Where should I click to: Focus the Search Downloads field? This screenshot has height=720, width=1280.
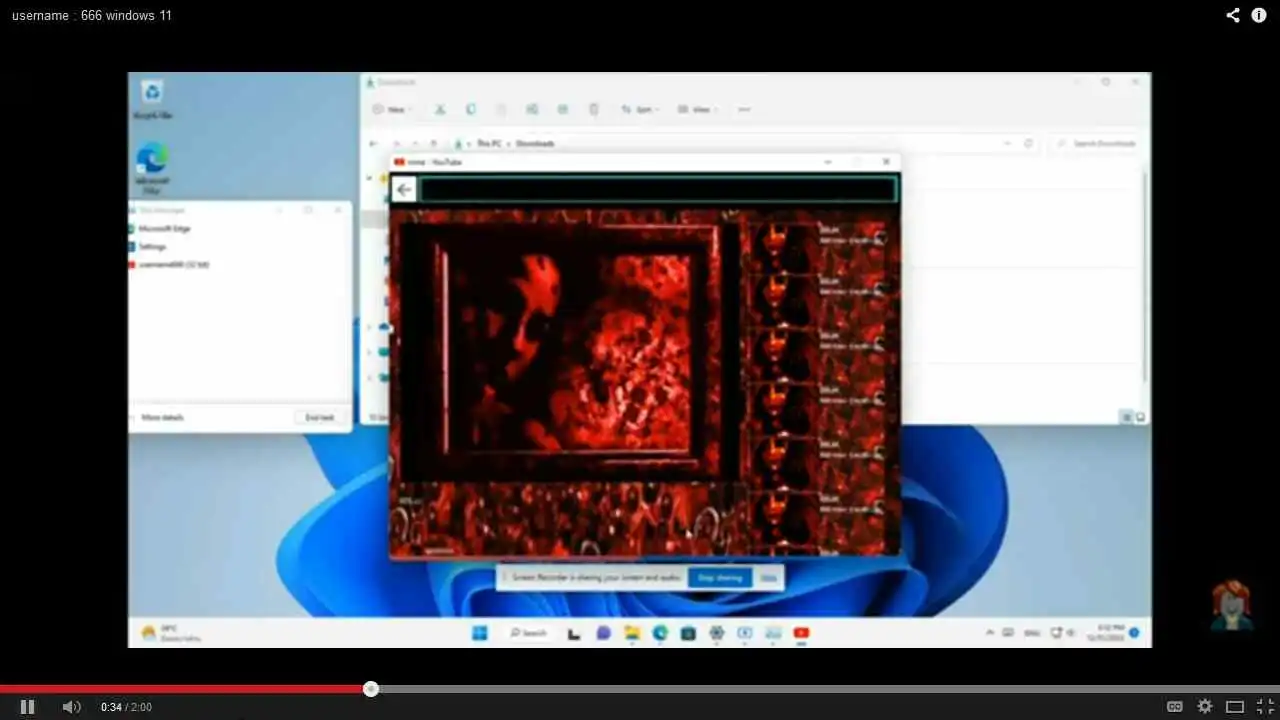[x=1096, y=144]
